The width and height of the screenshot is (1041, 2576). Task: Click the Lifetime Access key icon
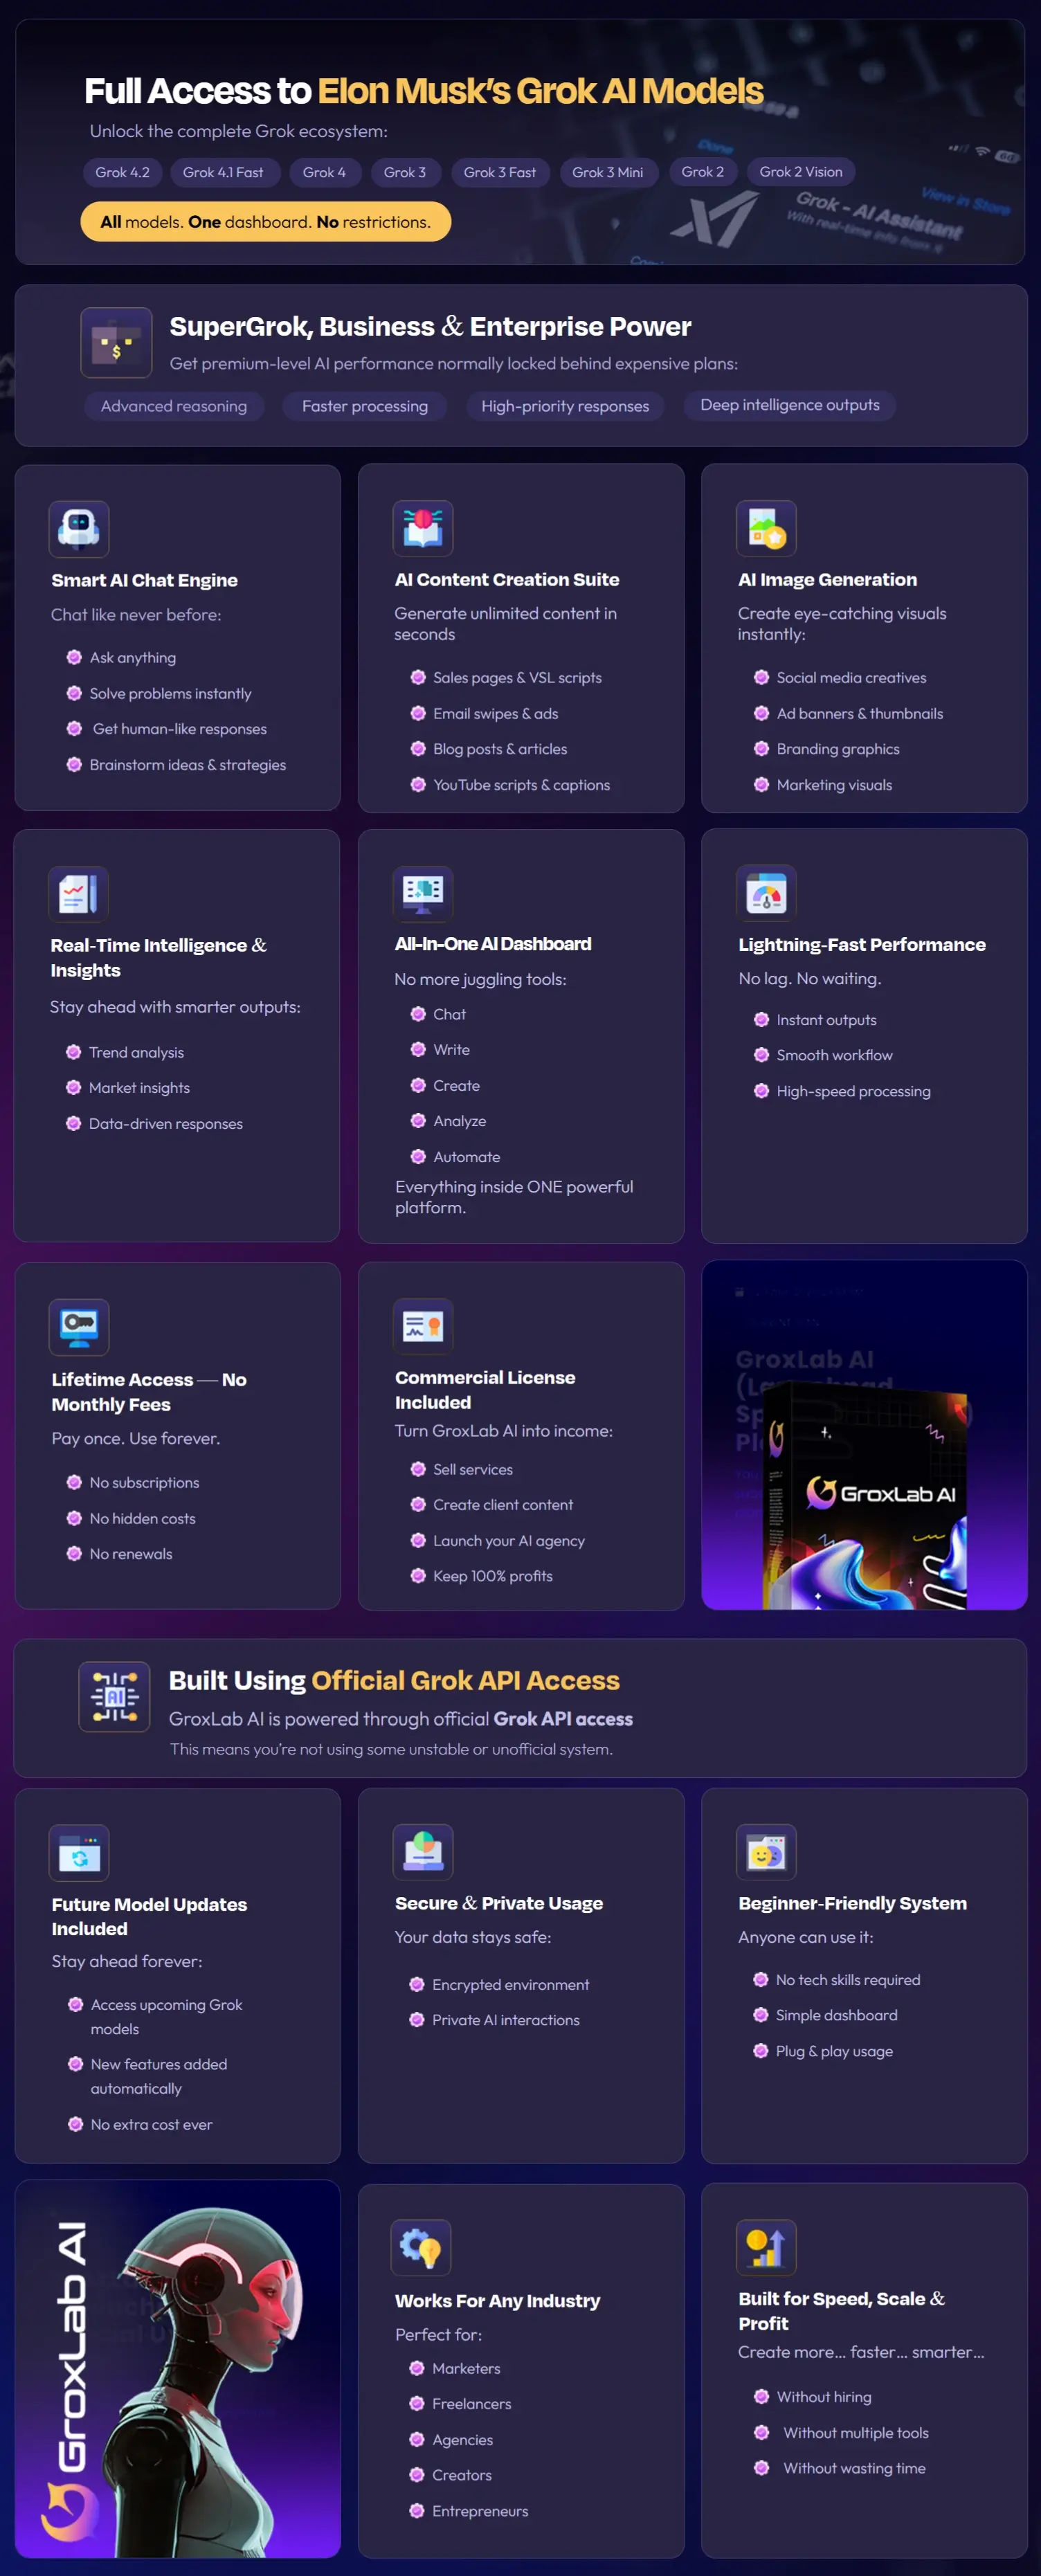coord(79,1327)
